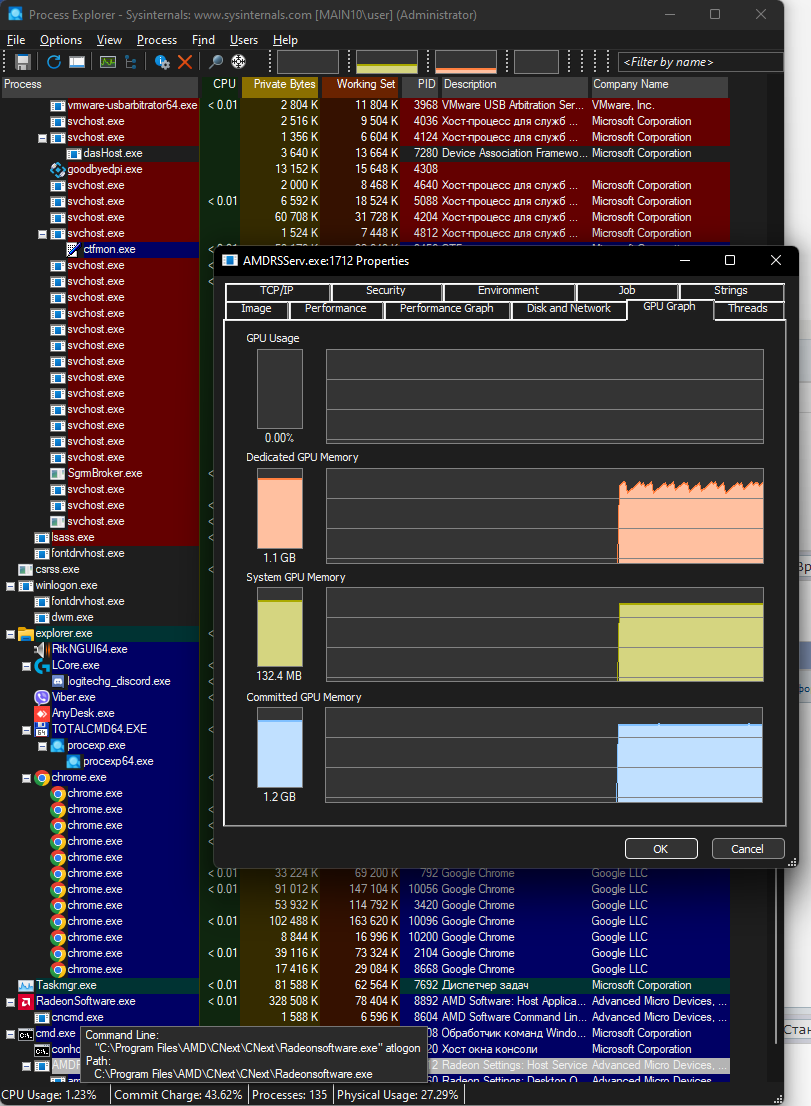
Task: Click the Viber.exe icon
Action: pos(42,697)
